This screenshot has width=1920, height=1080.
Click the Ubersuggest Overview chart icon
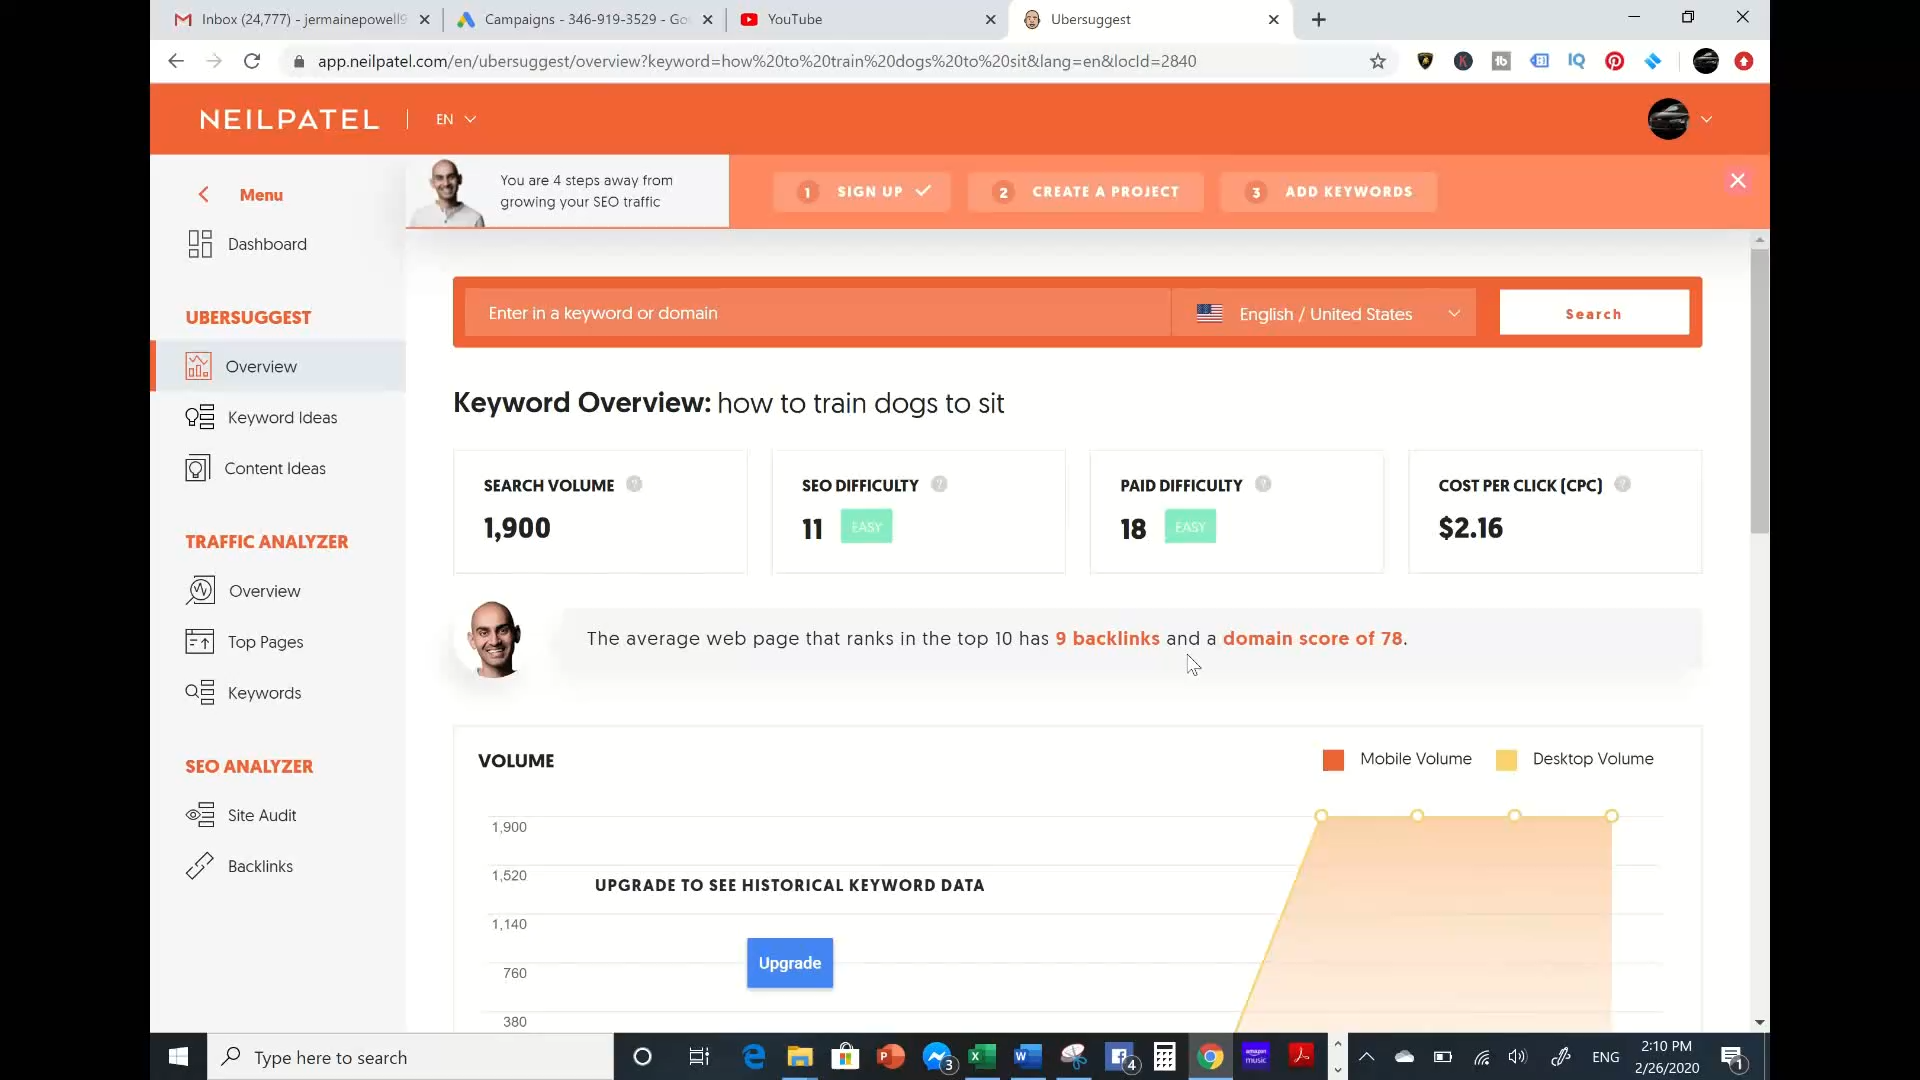[198, 366]
